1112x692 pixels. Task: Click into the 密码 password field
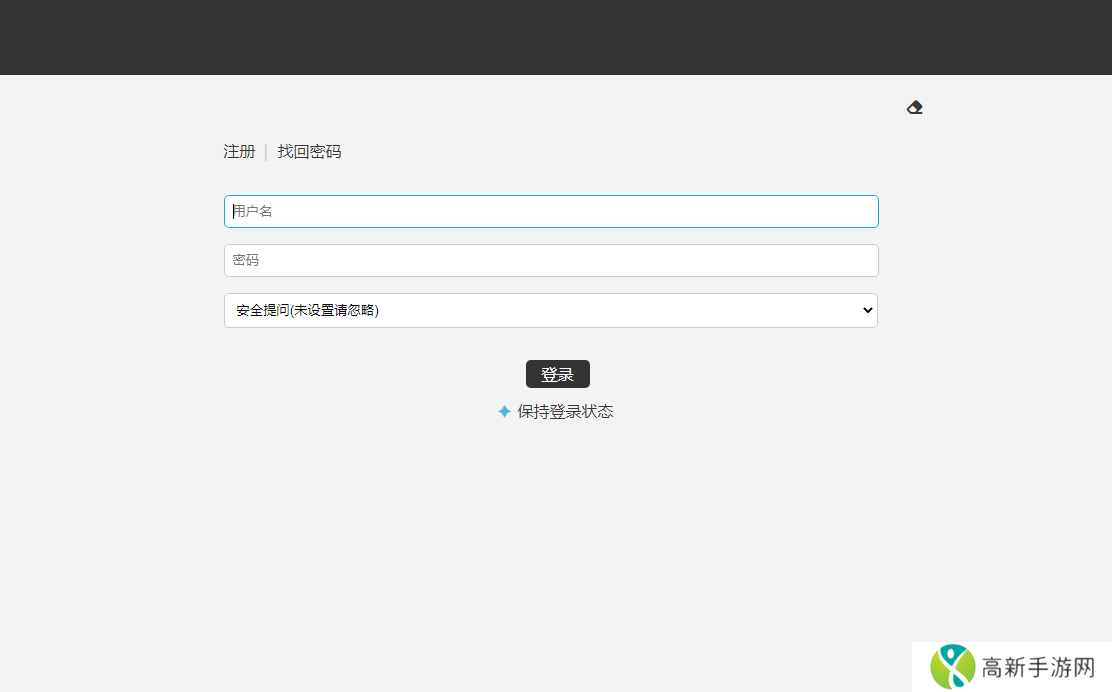550,260
